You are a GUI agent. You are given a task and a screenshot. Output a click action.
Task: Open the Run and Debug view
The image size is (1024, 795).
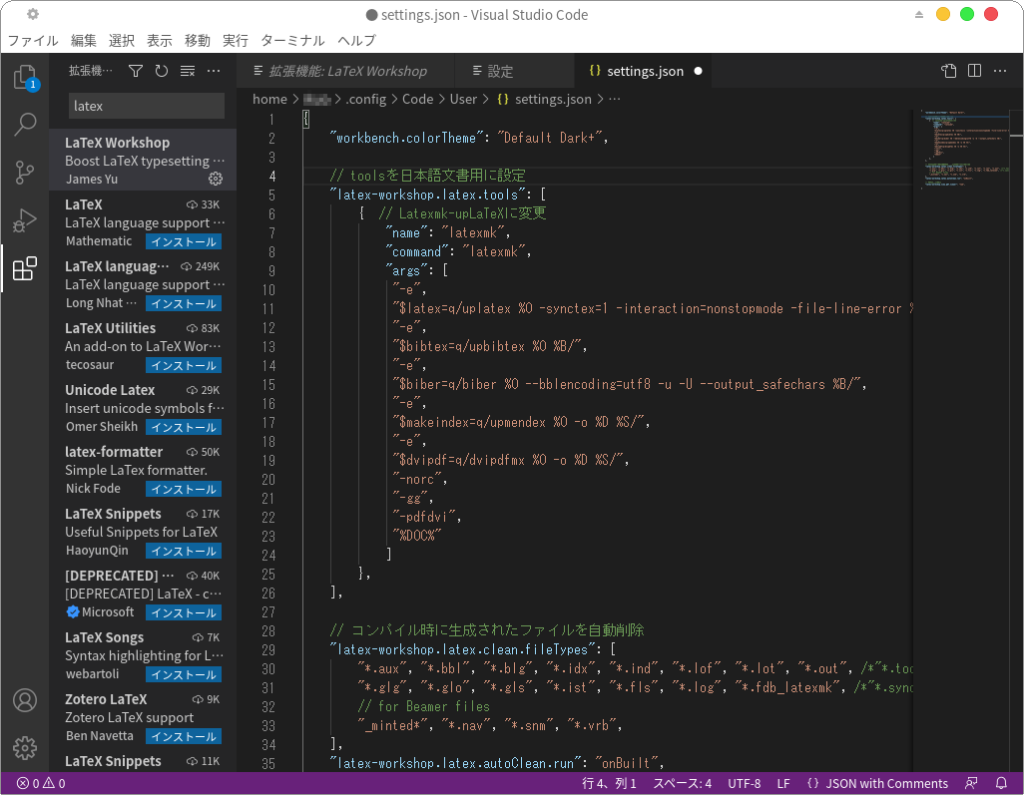tap(25, 220)
